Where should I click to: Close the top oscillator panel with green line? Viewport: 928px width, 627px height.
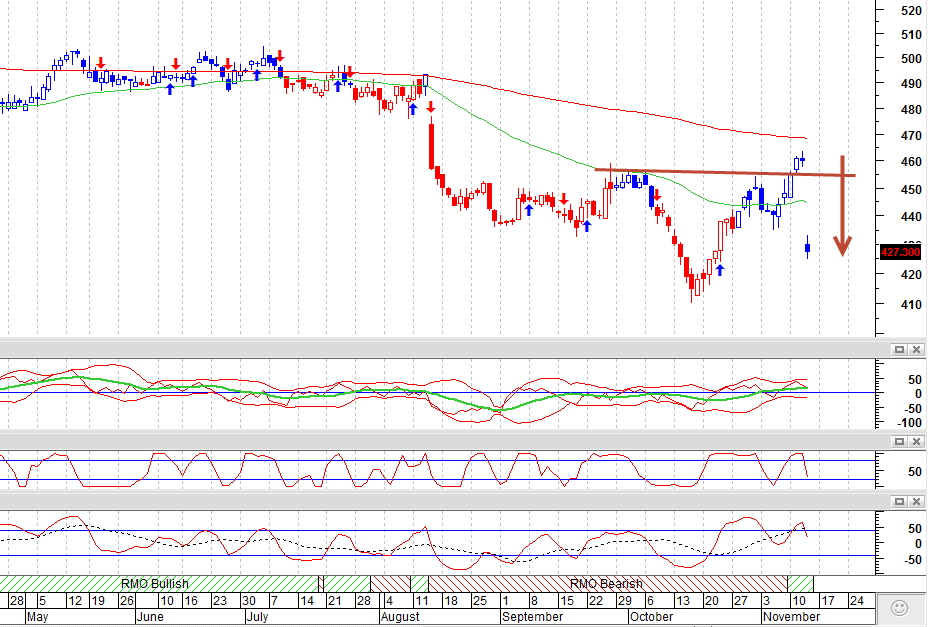[916, 349]
